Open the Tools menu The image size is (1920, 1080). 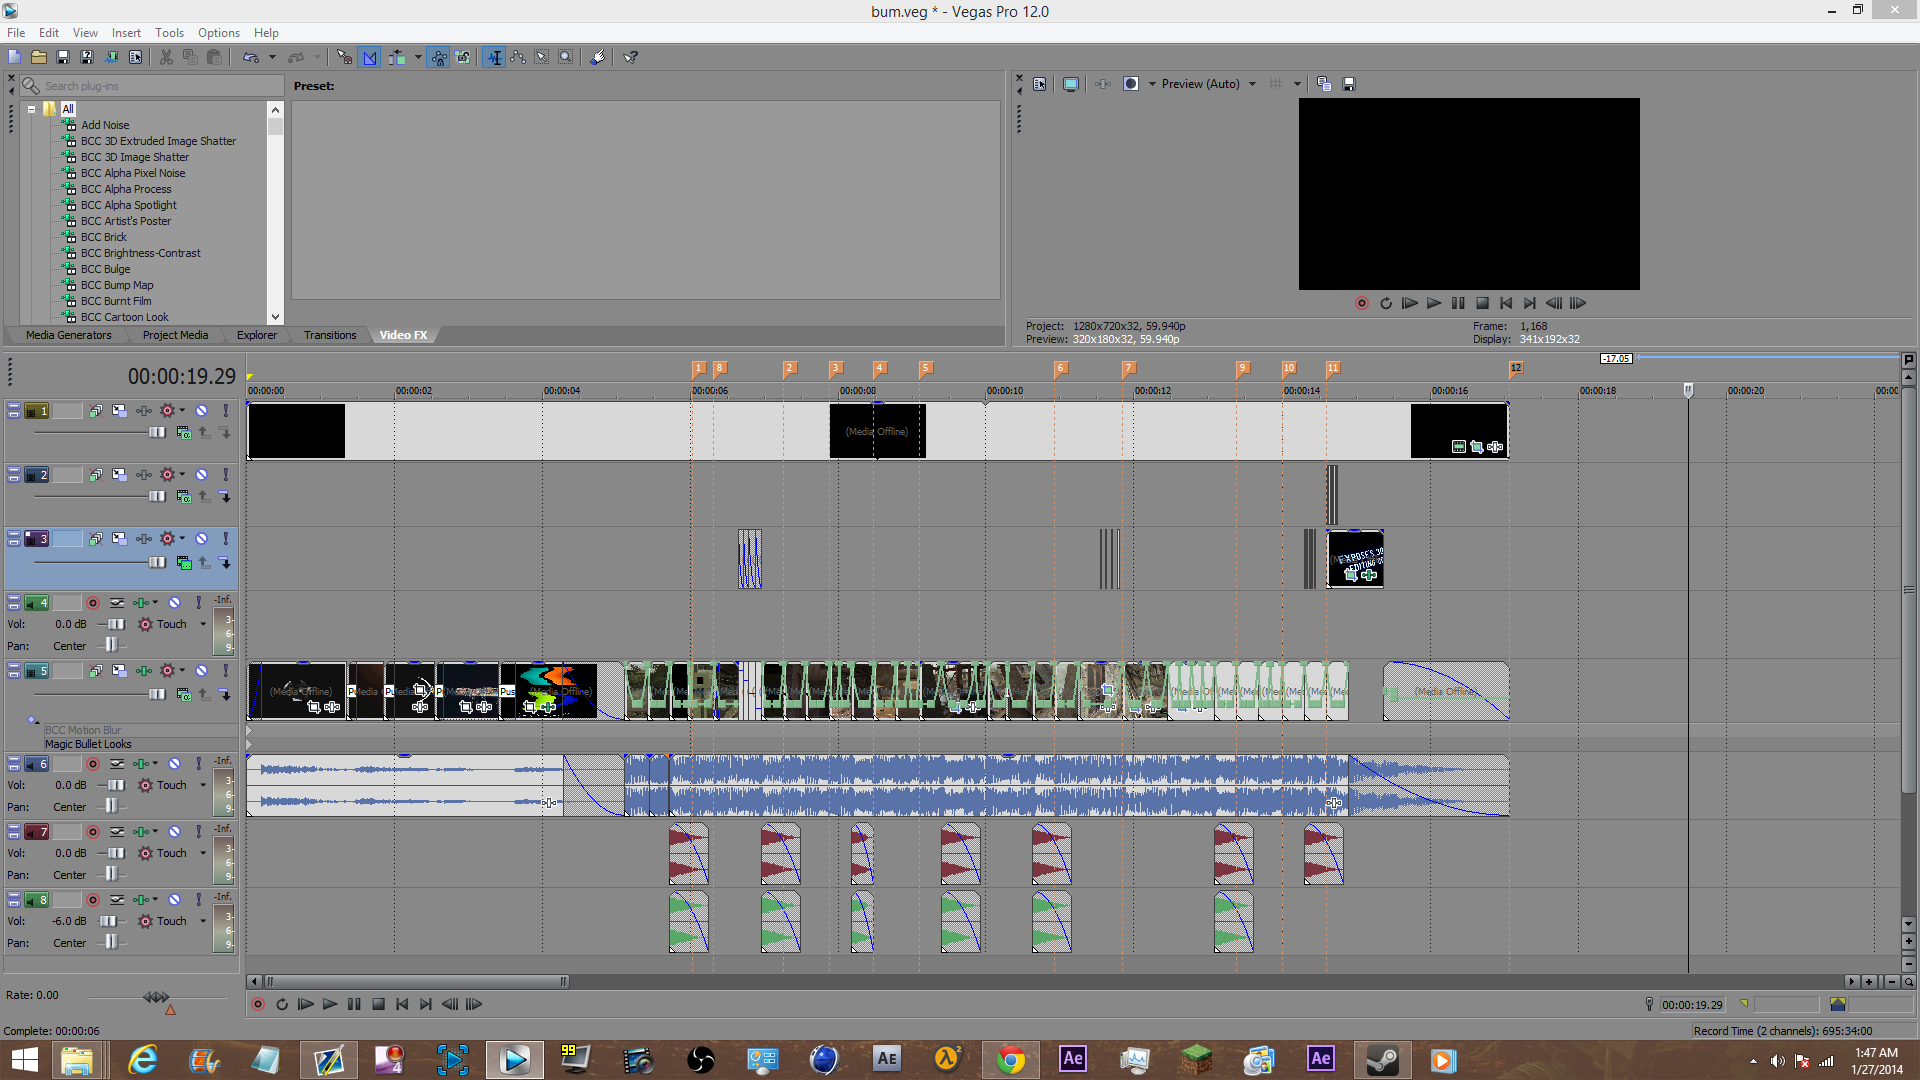tap(169, 32)
